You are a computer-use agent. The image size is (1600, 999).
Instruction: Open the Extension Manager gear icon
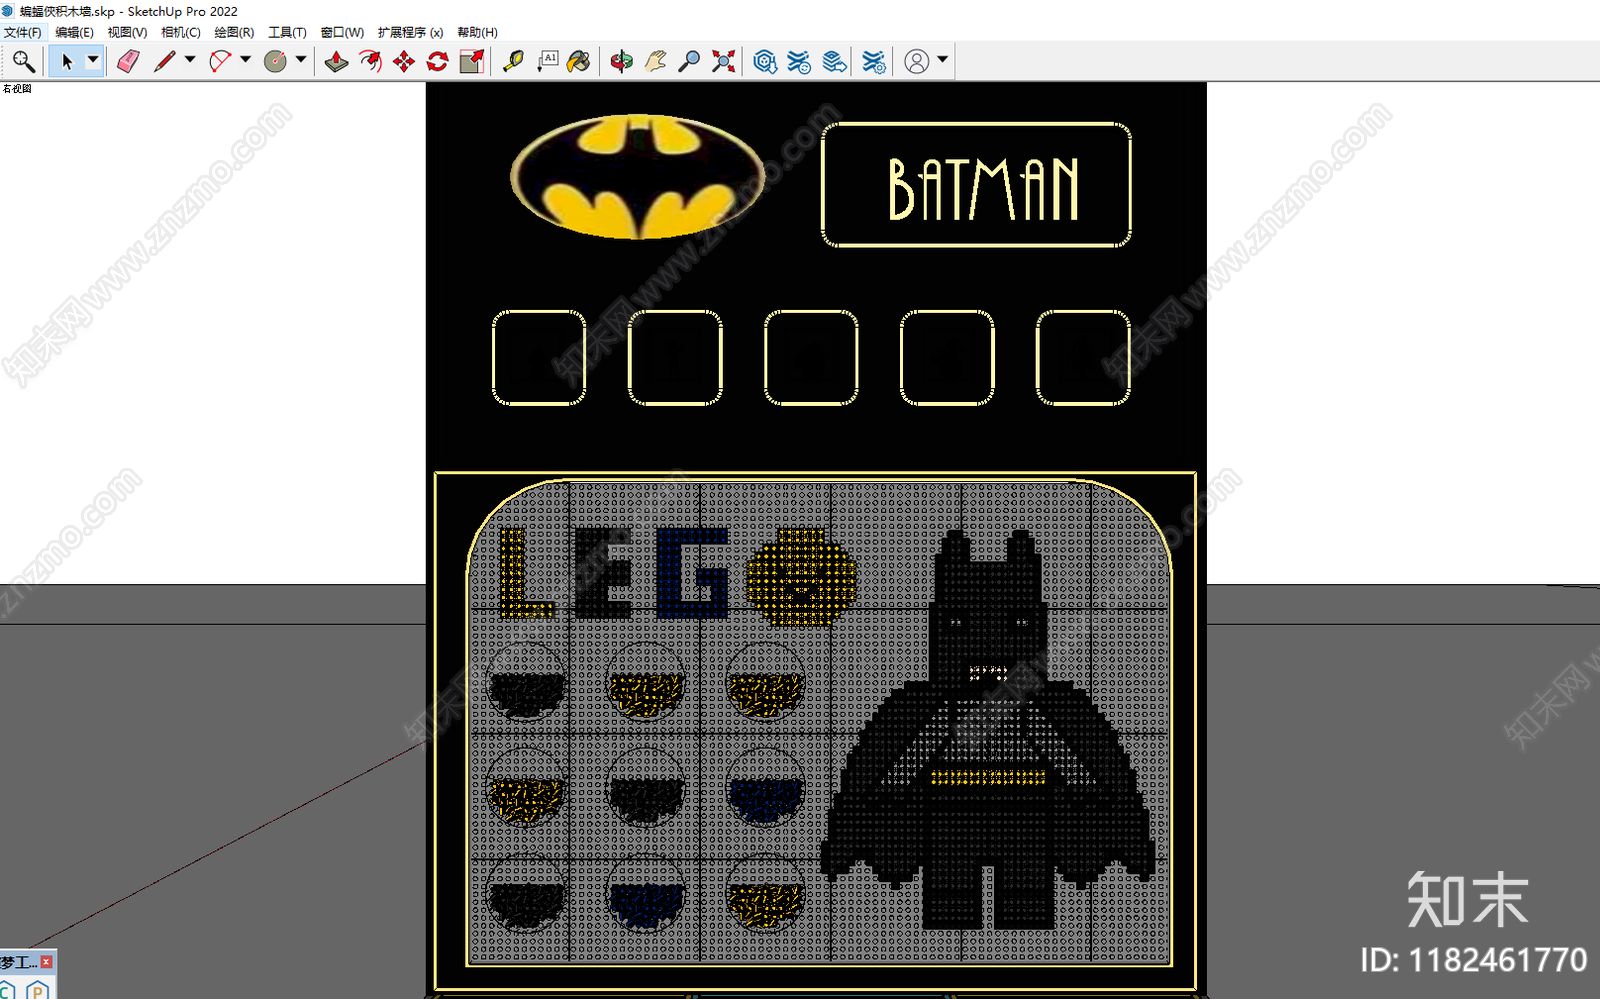(x=874, y=62)
